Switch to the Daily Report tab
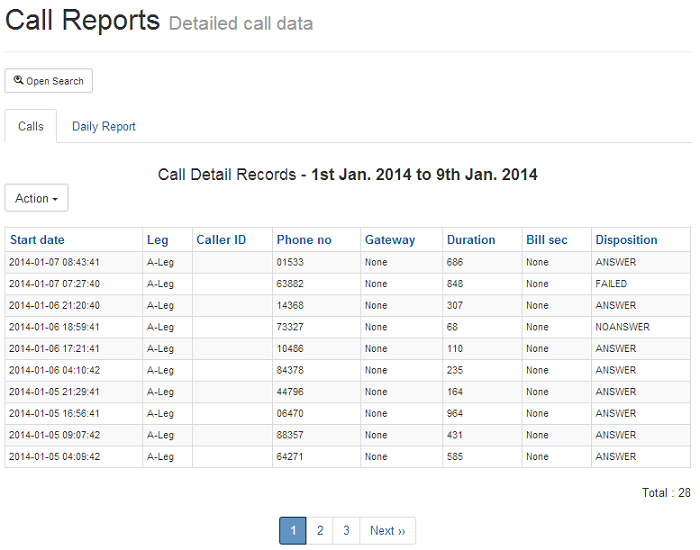700x550 pixels. coord(104,126)
